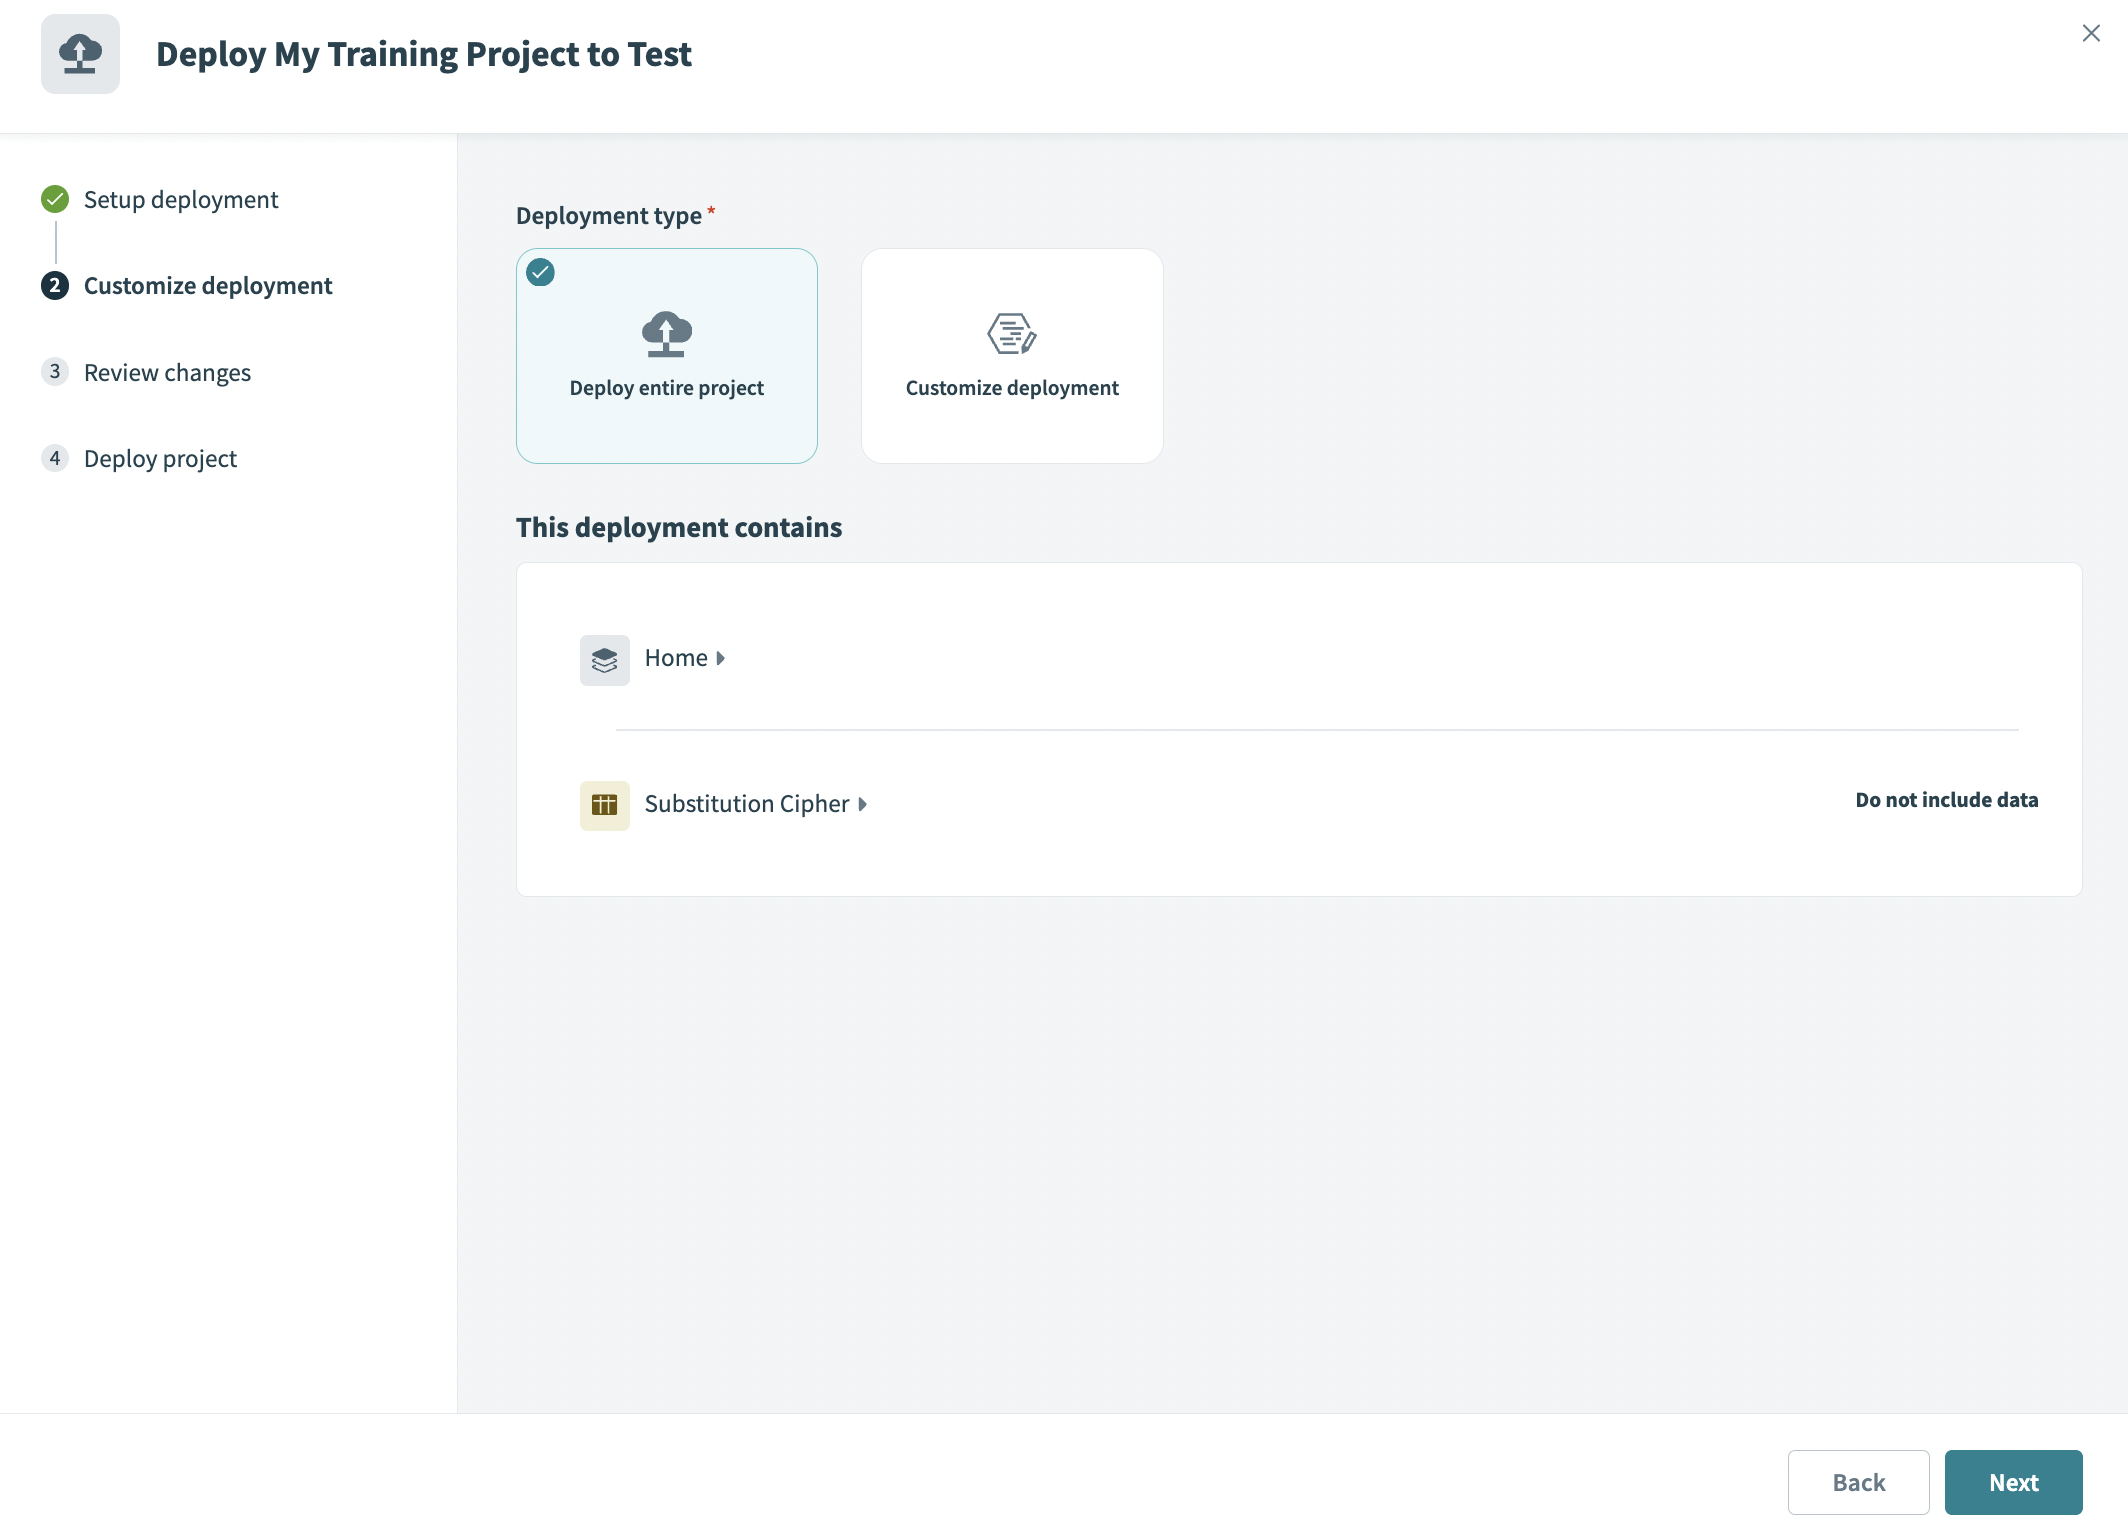Click the green checkmark on Setup deployment step

point(55,199)
